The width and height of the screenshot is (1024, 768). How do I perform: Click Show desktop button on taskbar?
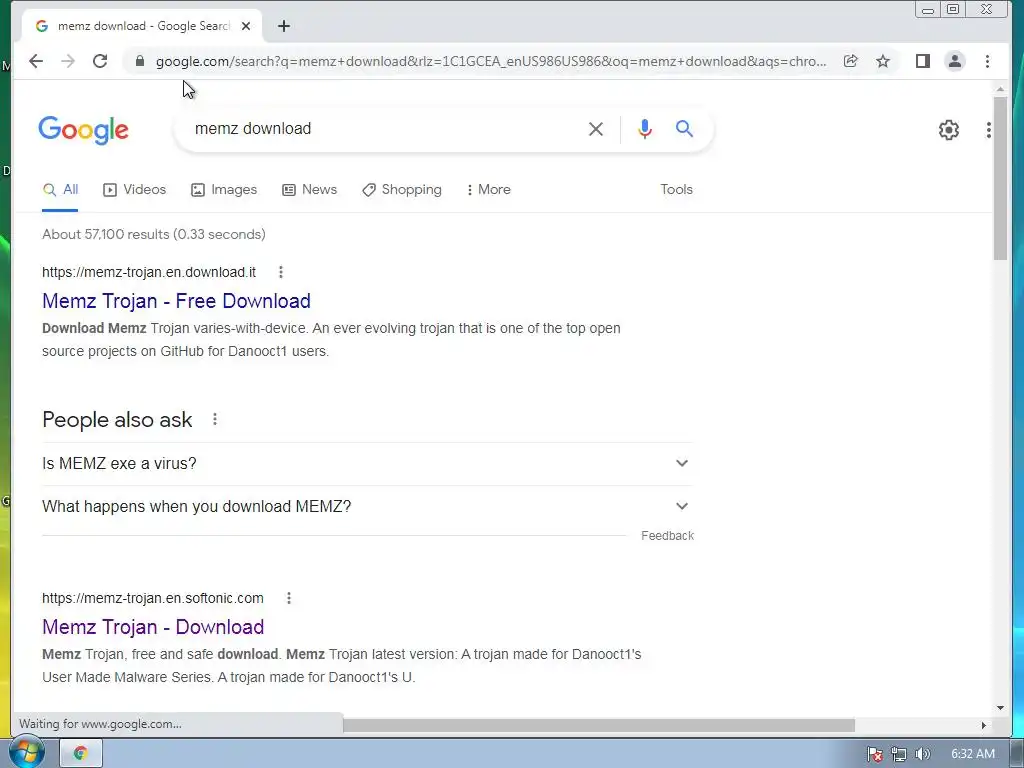(1017, 754)
